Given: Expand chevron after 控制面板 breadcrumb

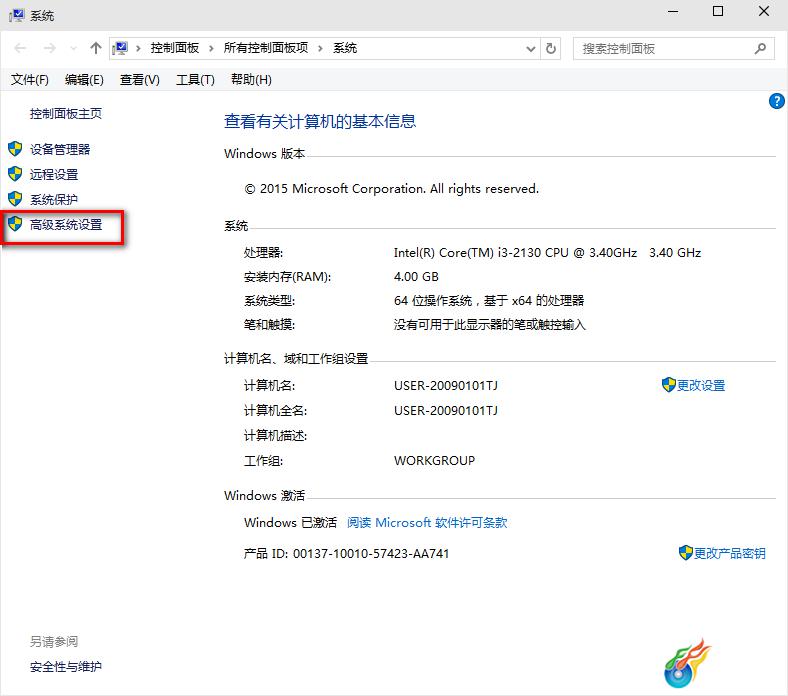Looking at the screenshot, I should (x=211, y=48).
